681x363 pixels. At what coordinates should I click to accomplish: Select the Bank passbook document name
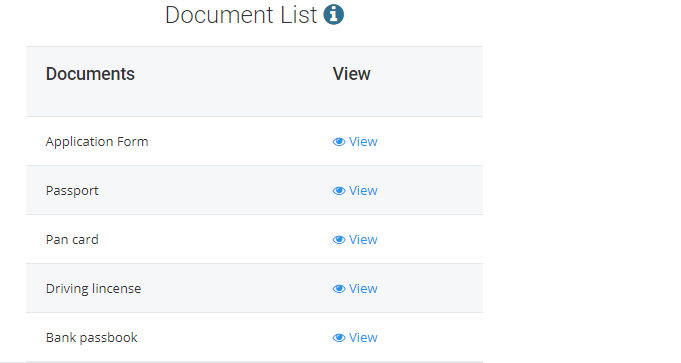point(92,338)
